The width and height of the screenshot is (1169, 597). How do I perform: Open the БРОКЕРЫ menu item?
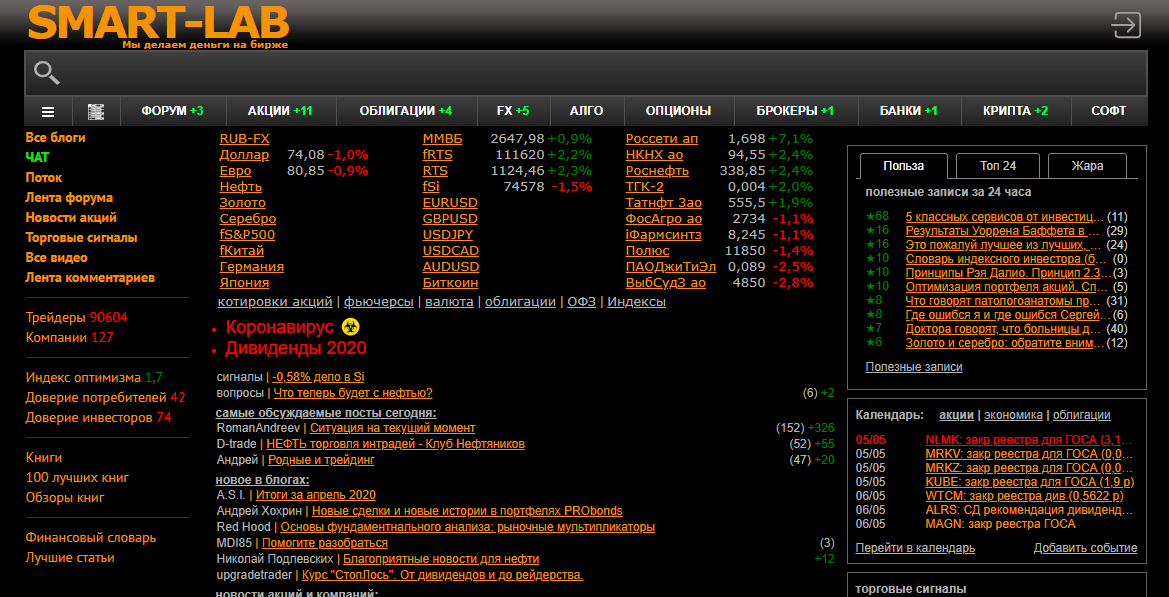(795, 111)
